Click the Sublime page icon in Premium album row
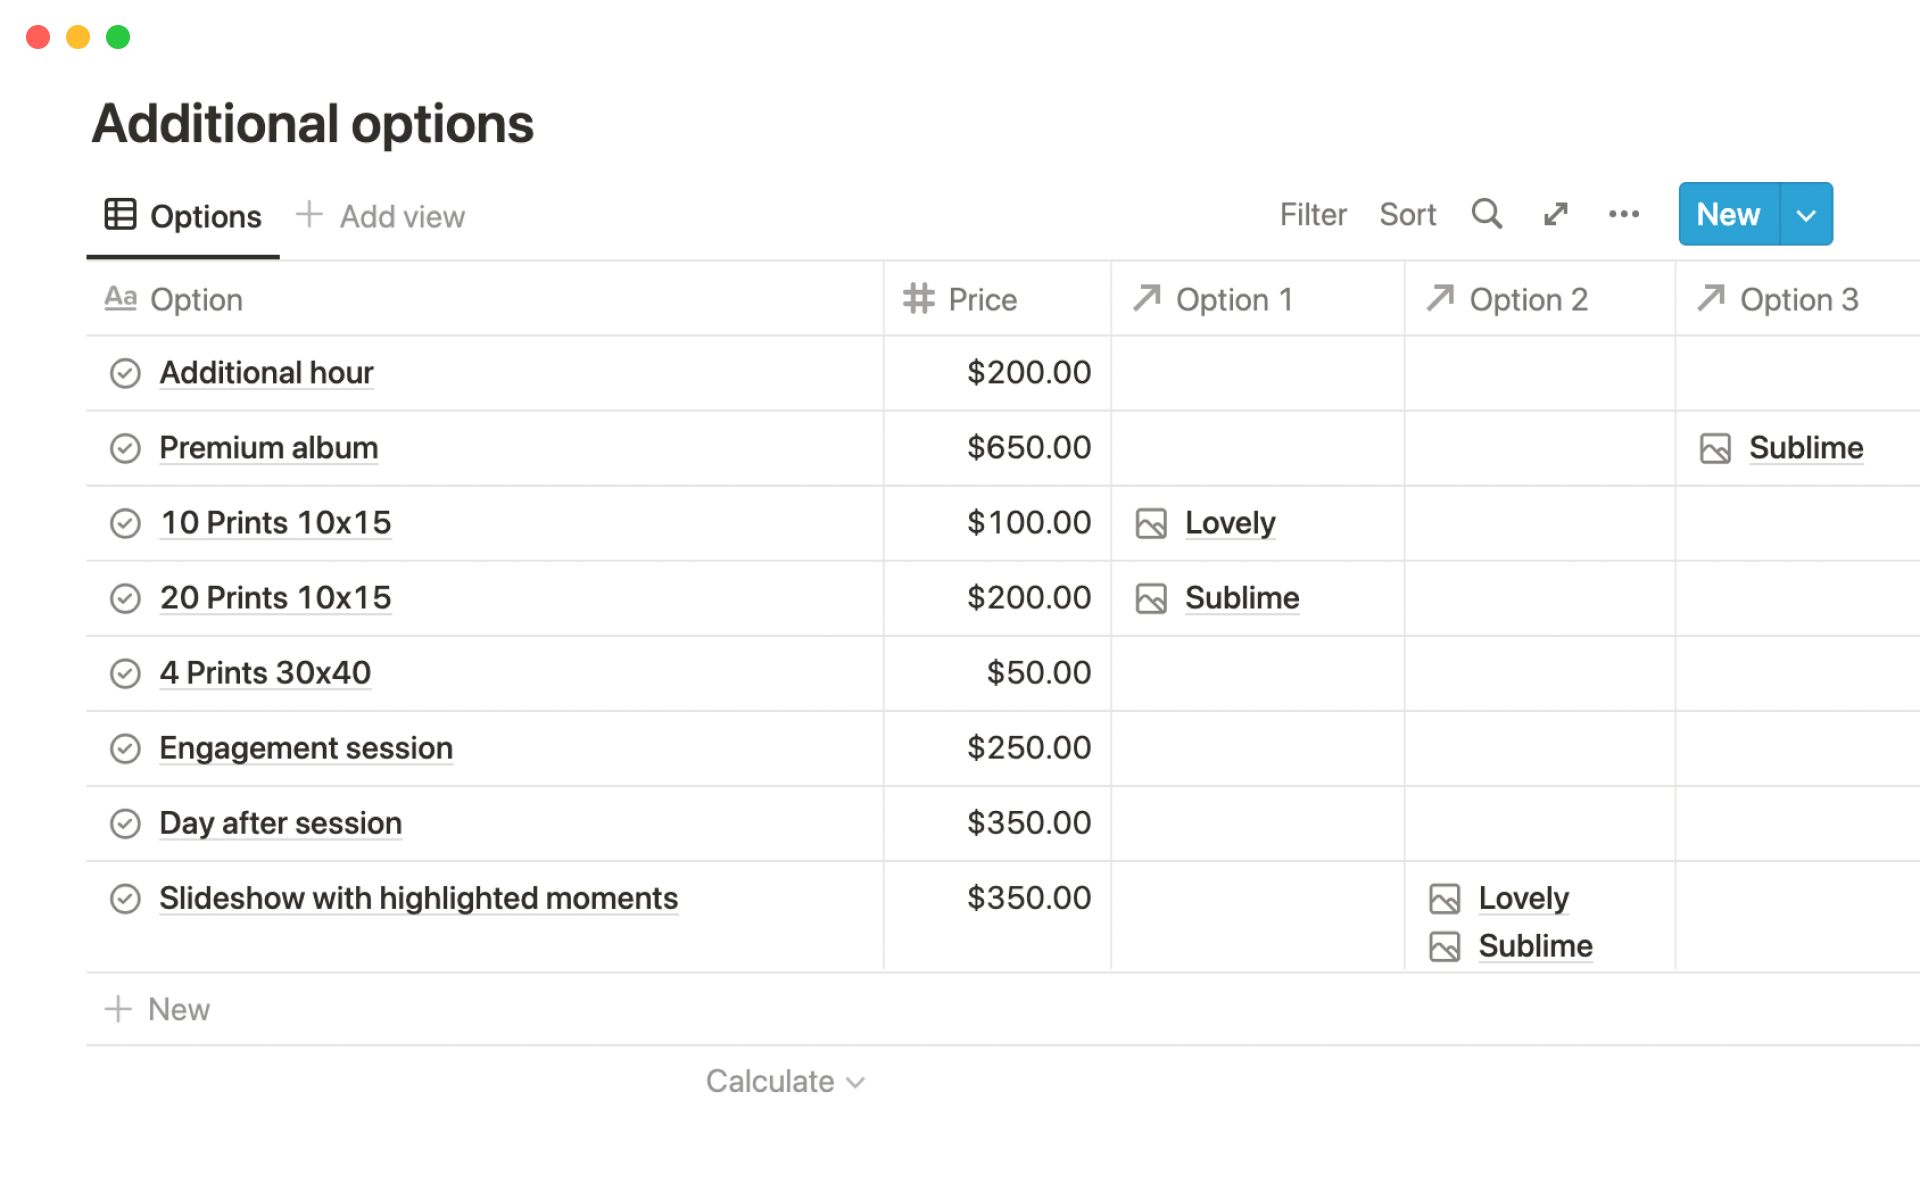1920x1200 pixels. tap(1715, 448)
